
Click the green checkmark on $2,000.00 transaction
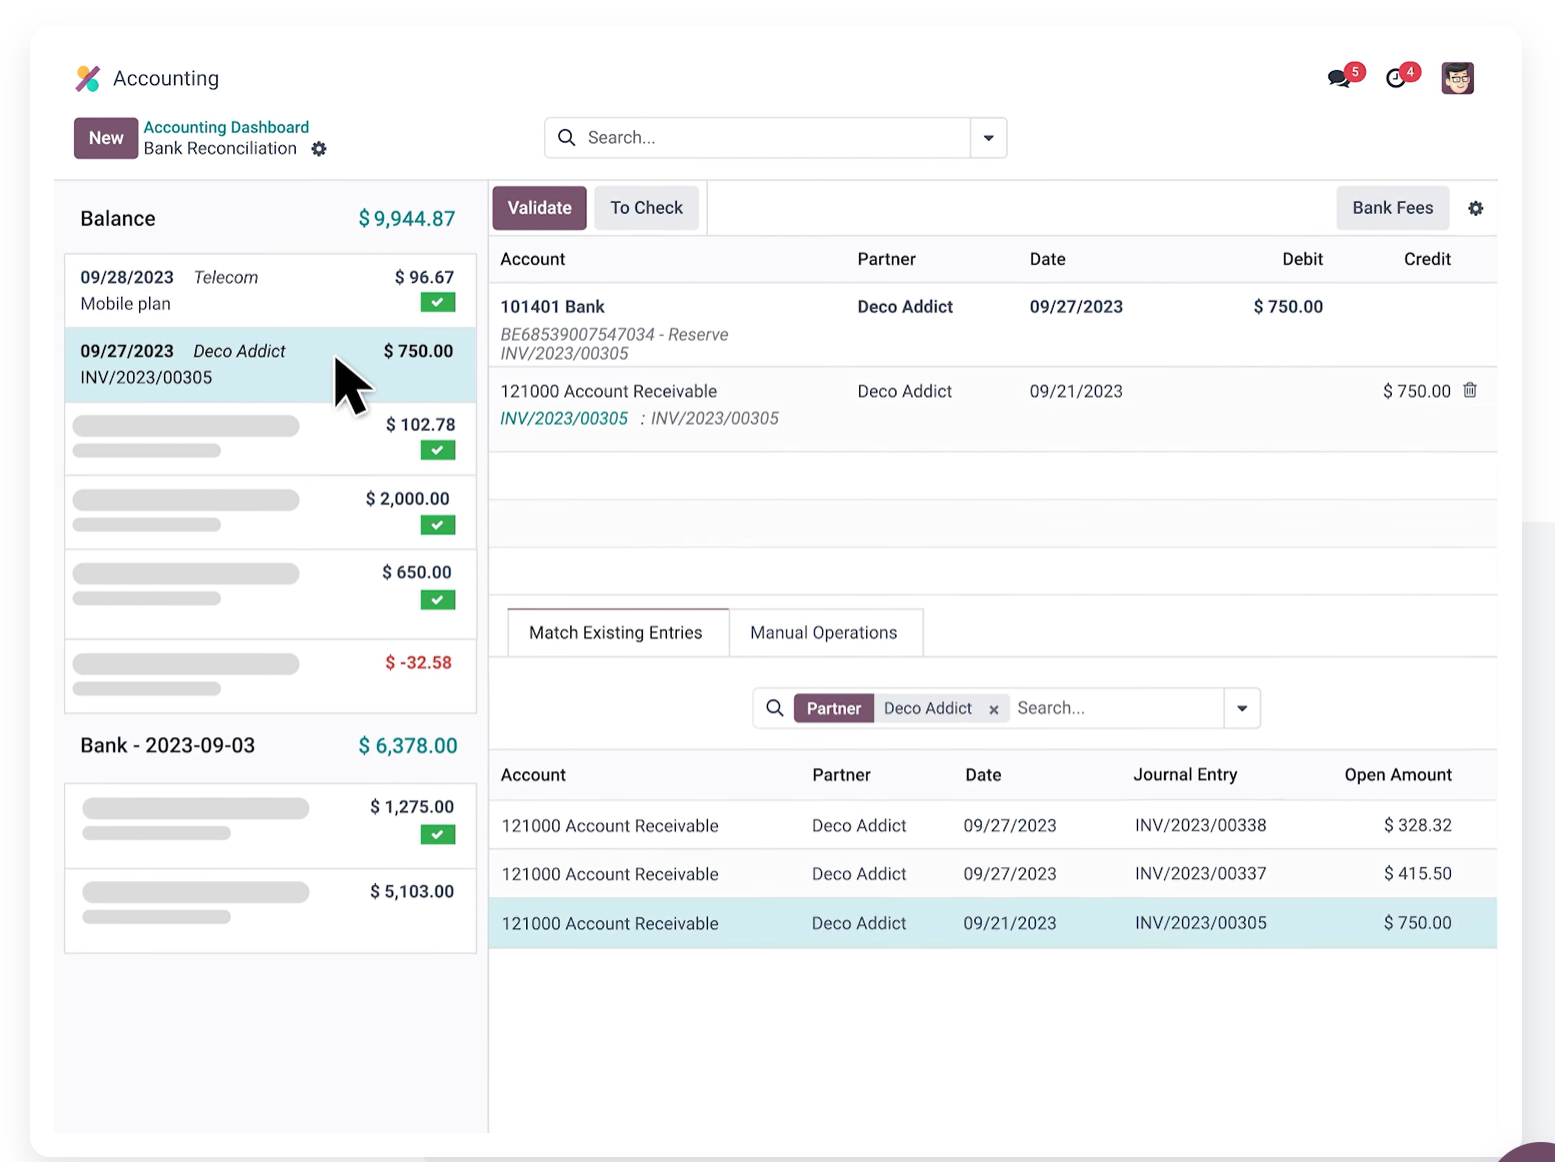point(438,525)
